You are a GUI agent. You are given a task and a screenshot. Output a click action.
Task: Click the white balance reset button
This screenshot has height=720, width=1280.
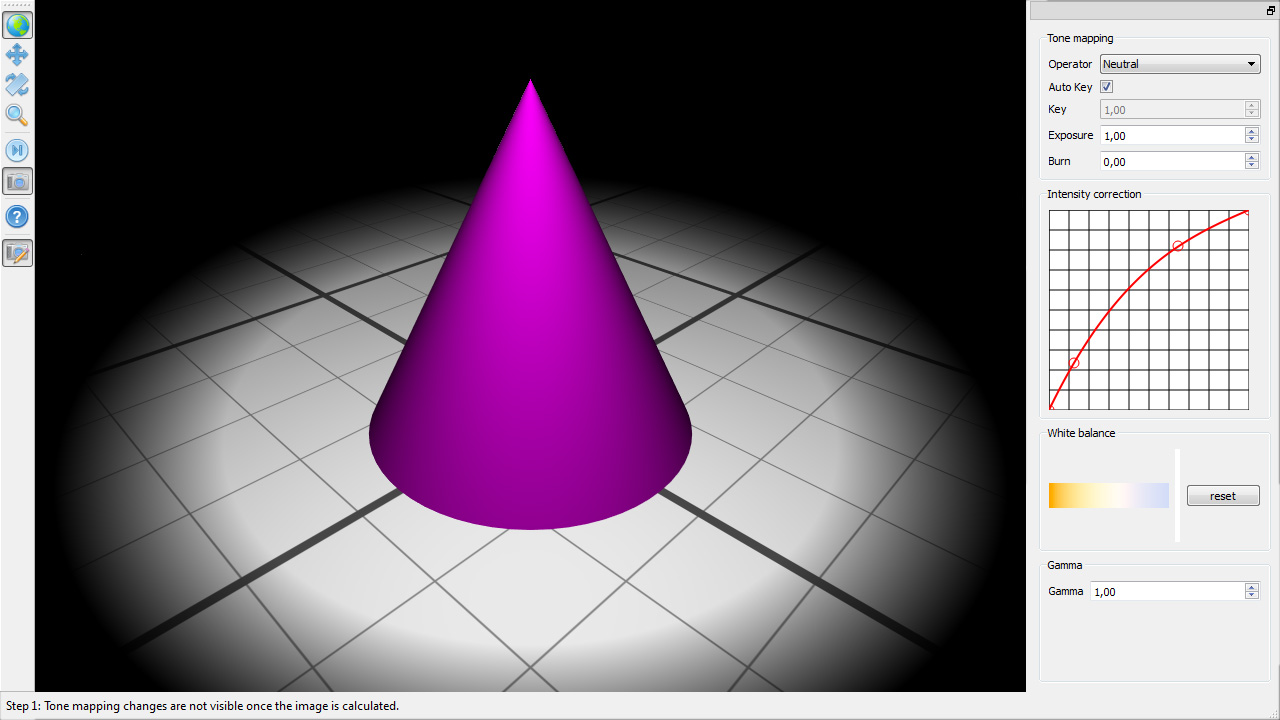pyautogui.click(x=1223, y=495)
